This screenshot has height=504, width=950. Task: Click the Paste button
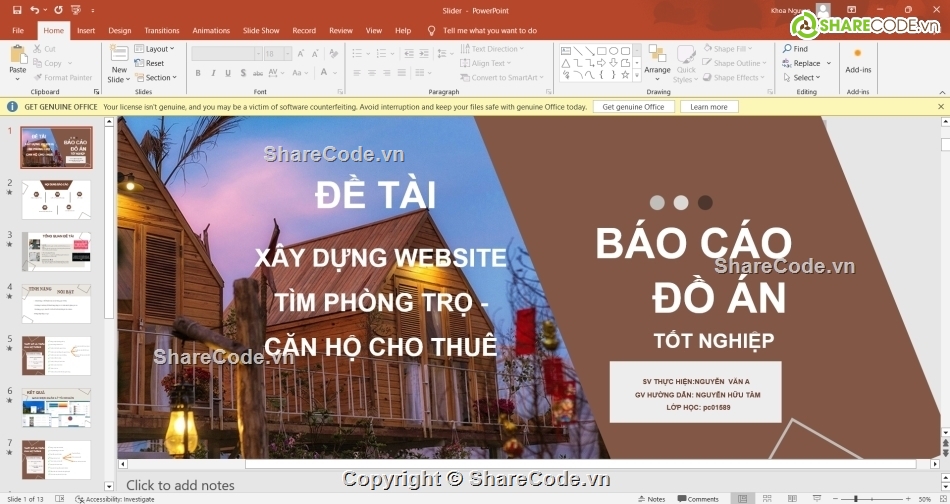coord(18,60)
